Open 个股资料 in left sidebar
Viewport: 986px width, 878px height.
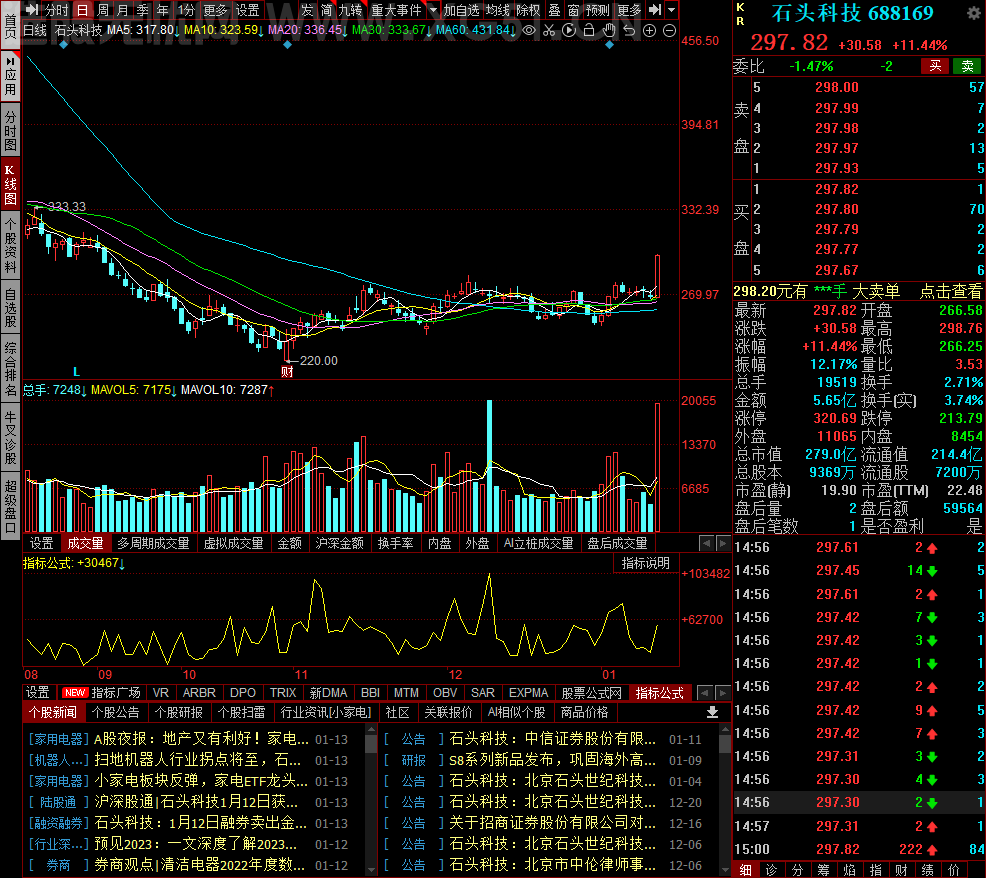(10, 246)
